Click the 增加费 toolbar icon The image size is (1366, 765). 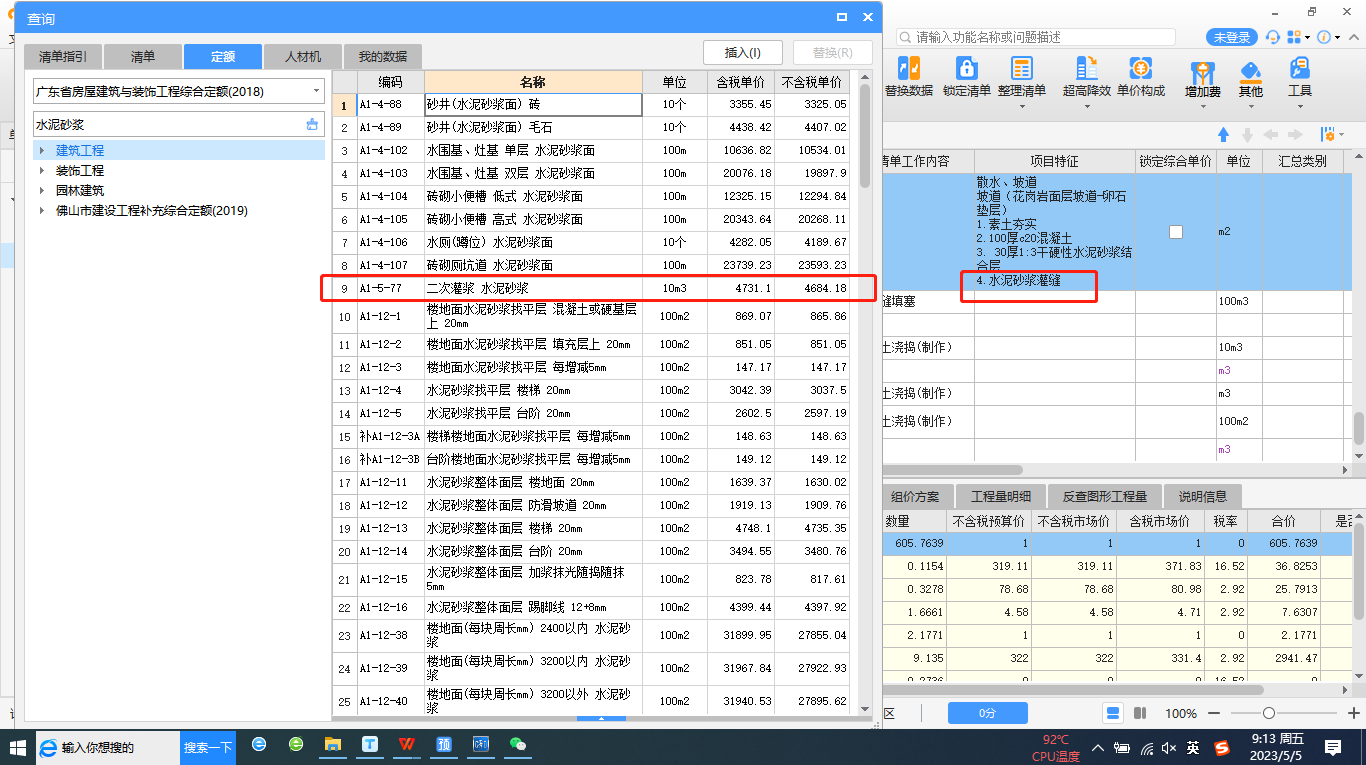point(1203,72)
